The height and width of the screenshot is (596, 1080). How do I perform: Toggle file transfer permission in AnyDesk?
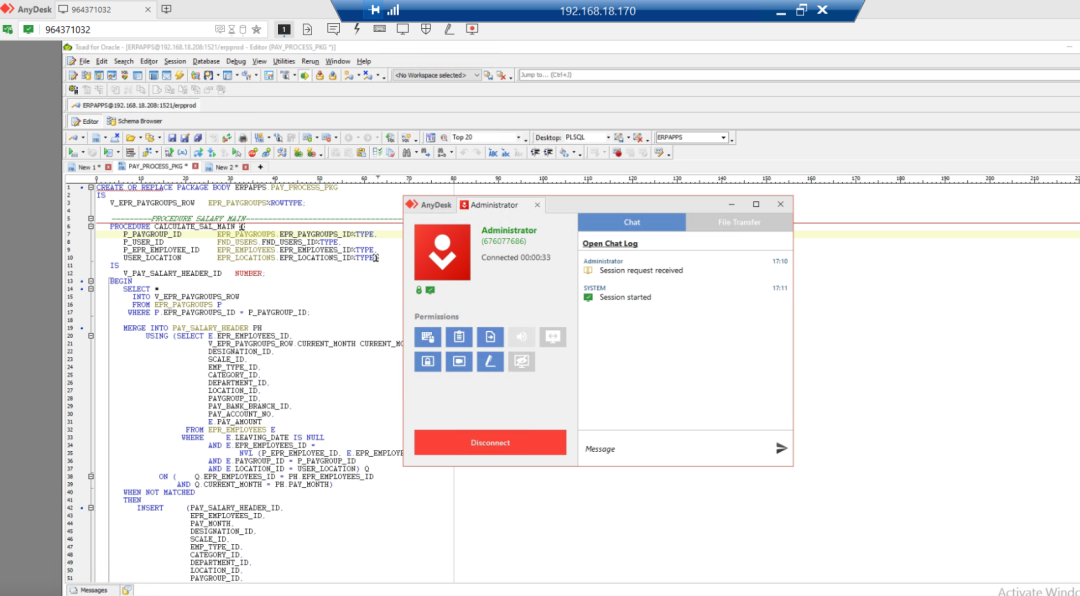click(x=490, y=337)
